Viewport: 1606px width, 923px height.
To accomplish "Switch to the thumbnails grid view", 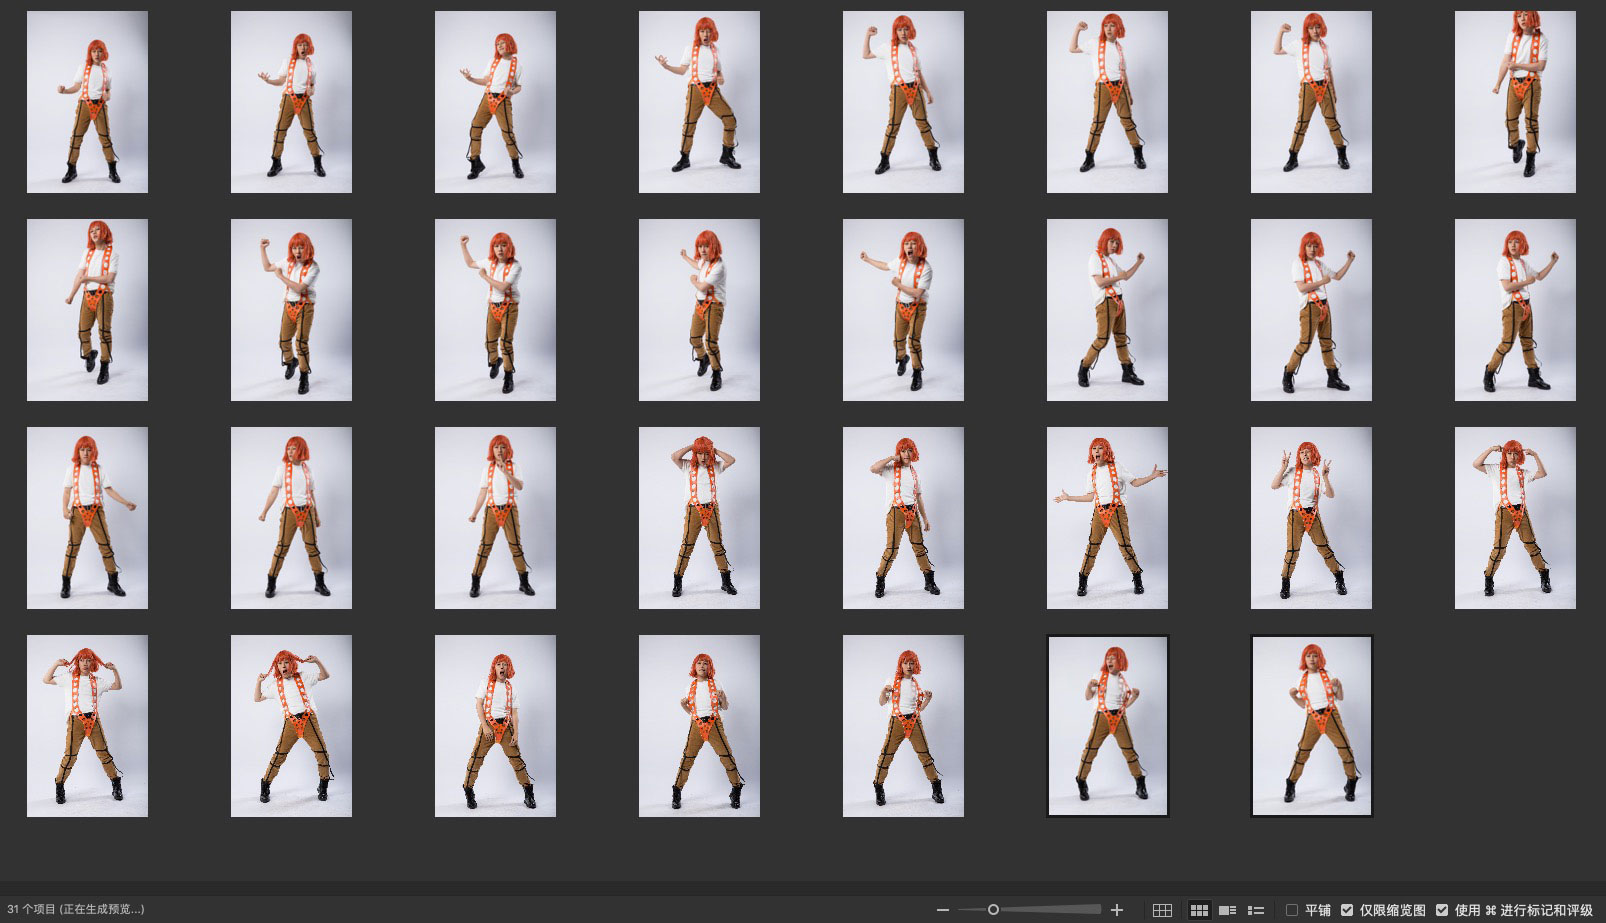I will pyautogui.click(x=1199, y=910).
